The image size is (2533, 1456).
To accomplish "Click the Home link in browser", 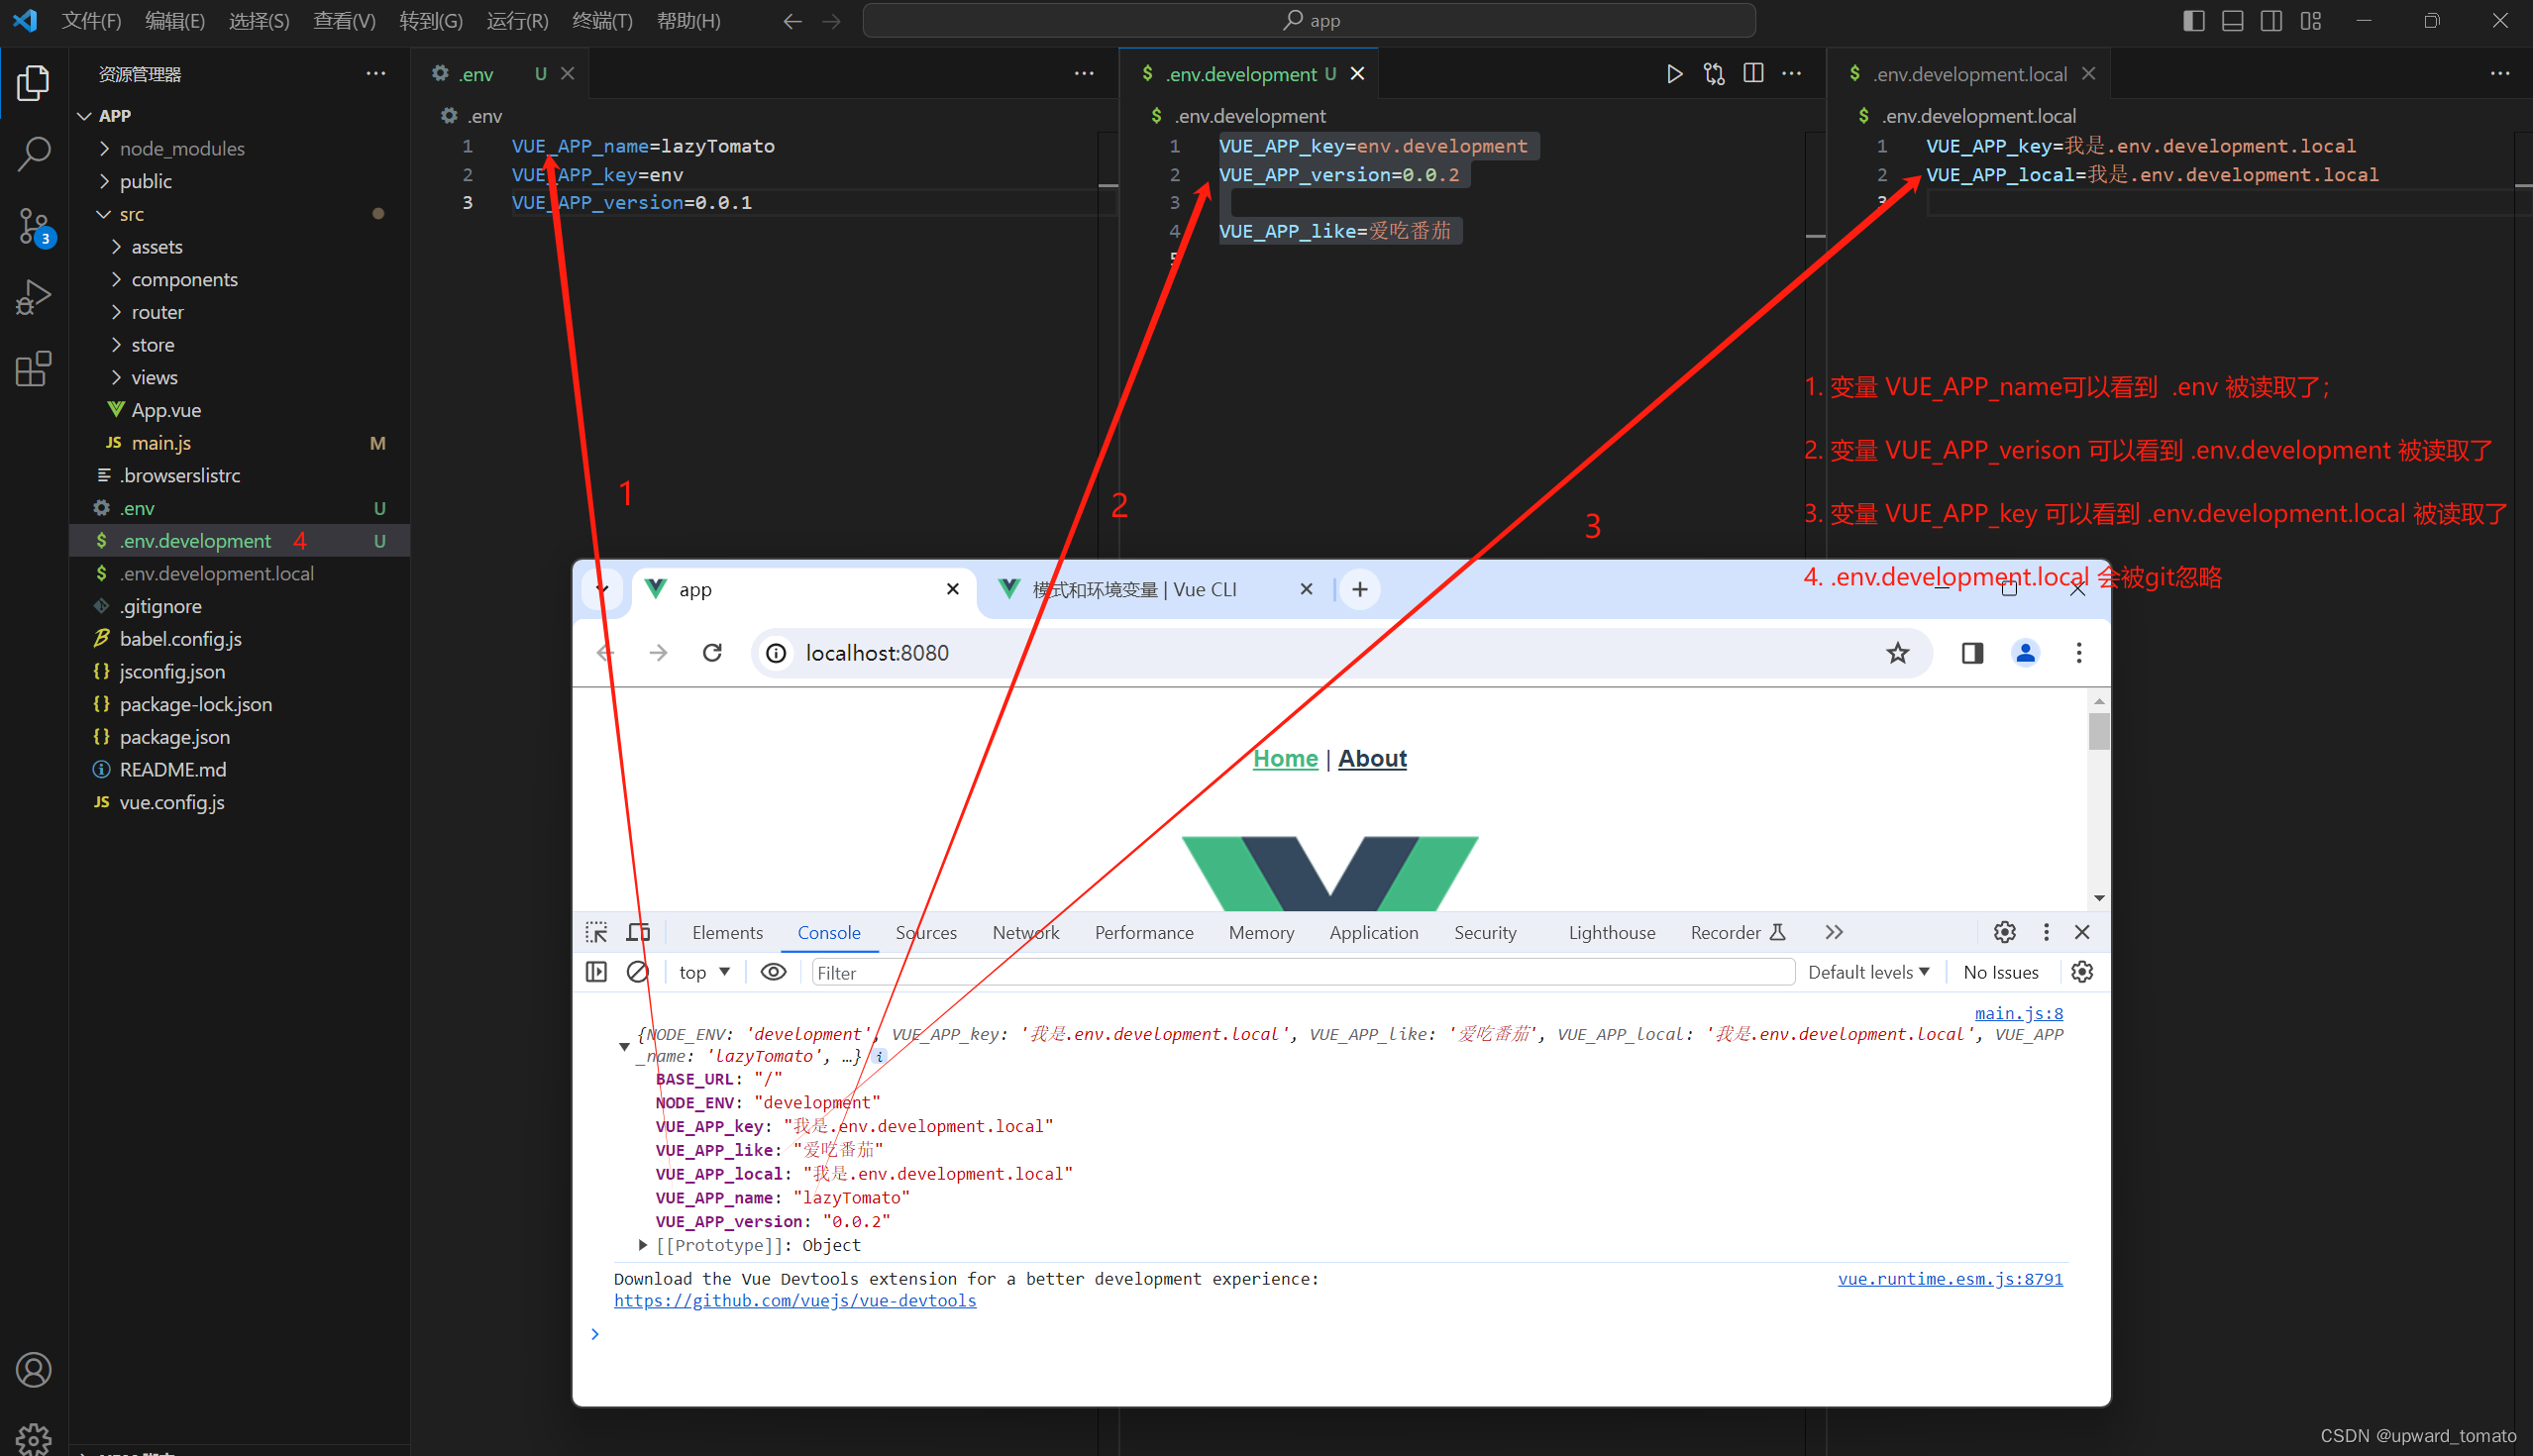I will 1281,757.
